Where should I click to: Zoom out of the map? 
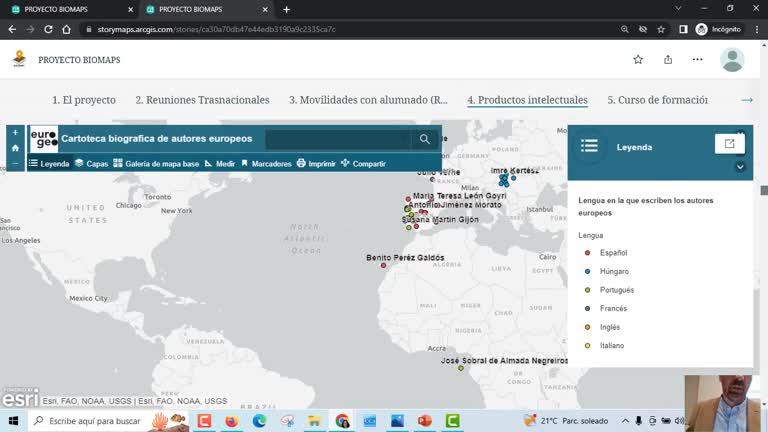(15, 164)
